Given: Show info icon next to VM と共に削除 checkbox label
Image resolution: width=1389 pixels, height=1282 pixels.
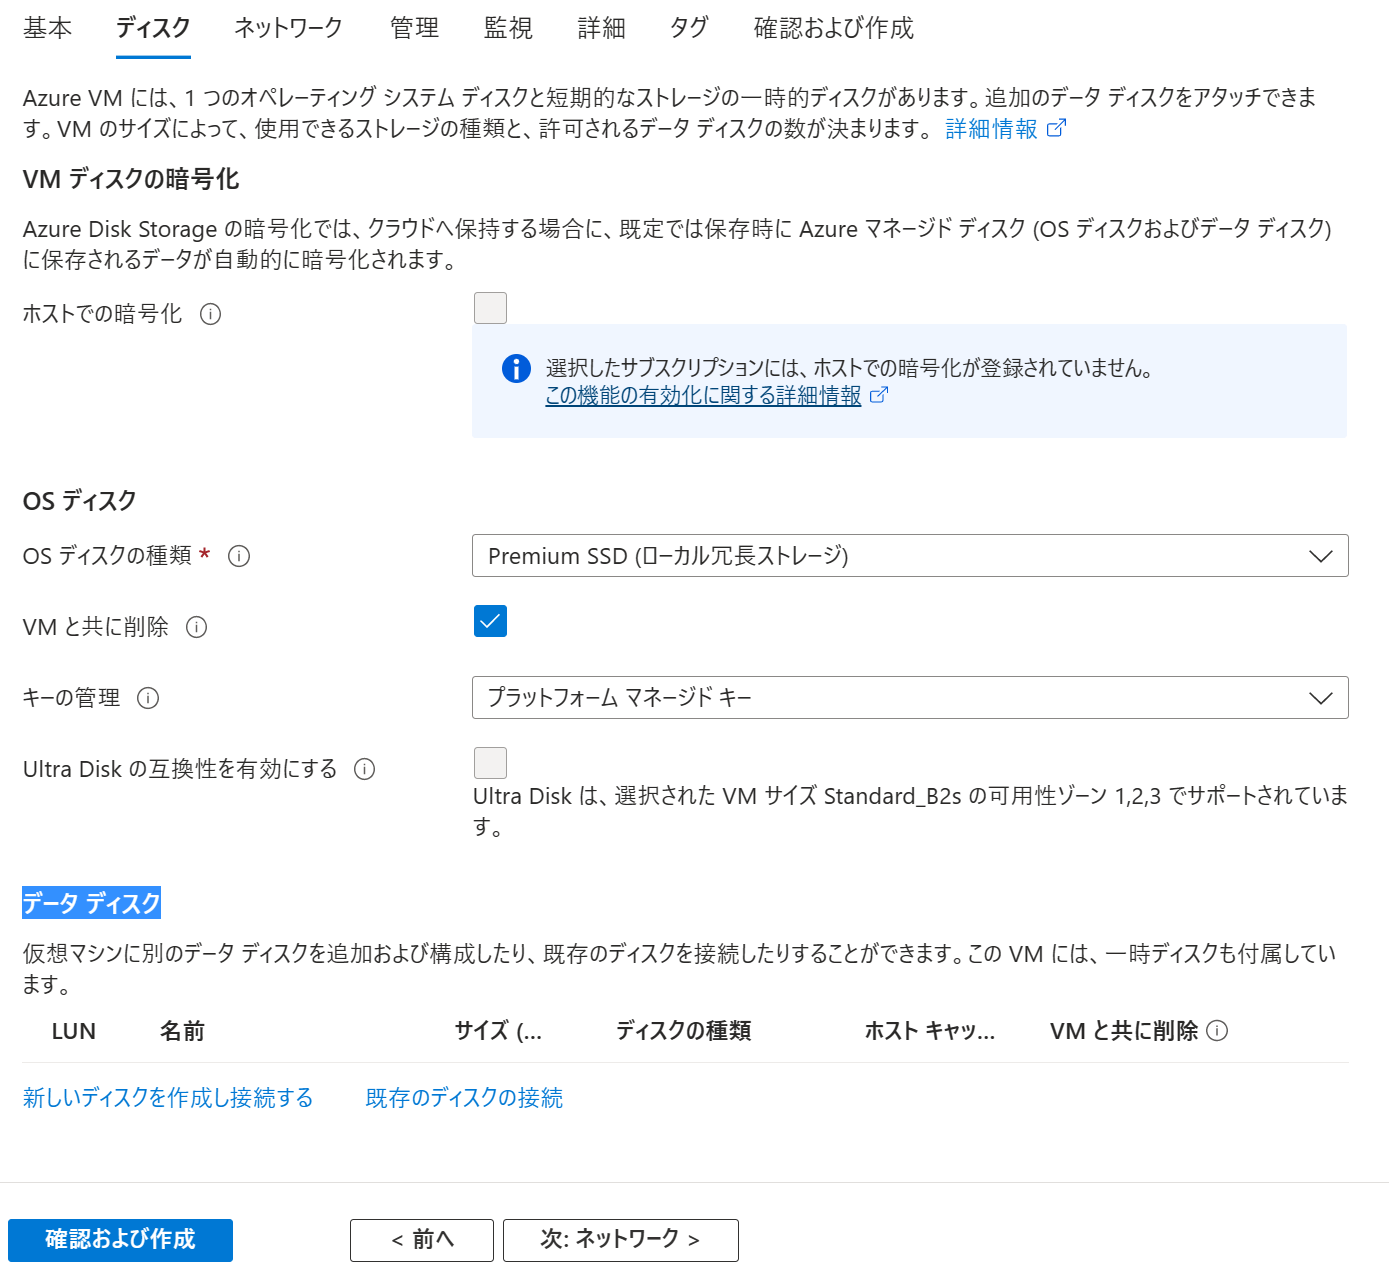Looking at the screenshot, I should (x=197, y=627).
